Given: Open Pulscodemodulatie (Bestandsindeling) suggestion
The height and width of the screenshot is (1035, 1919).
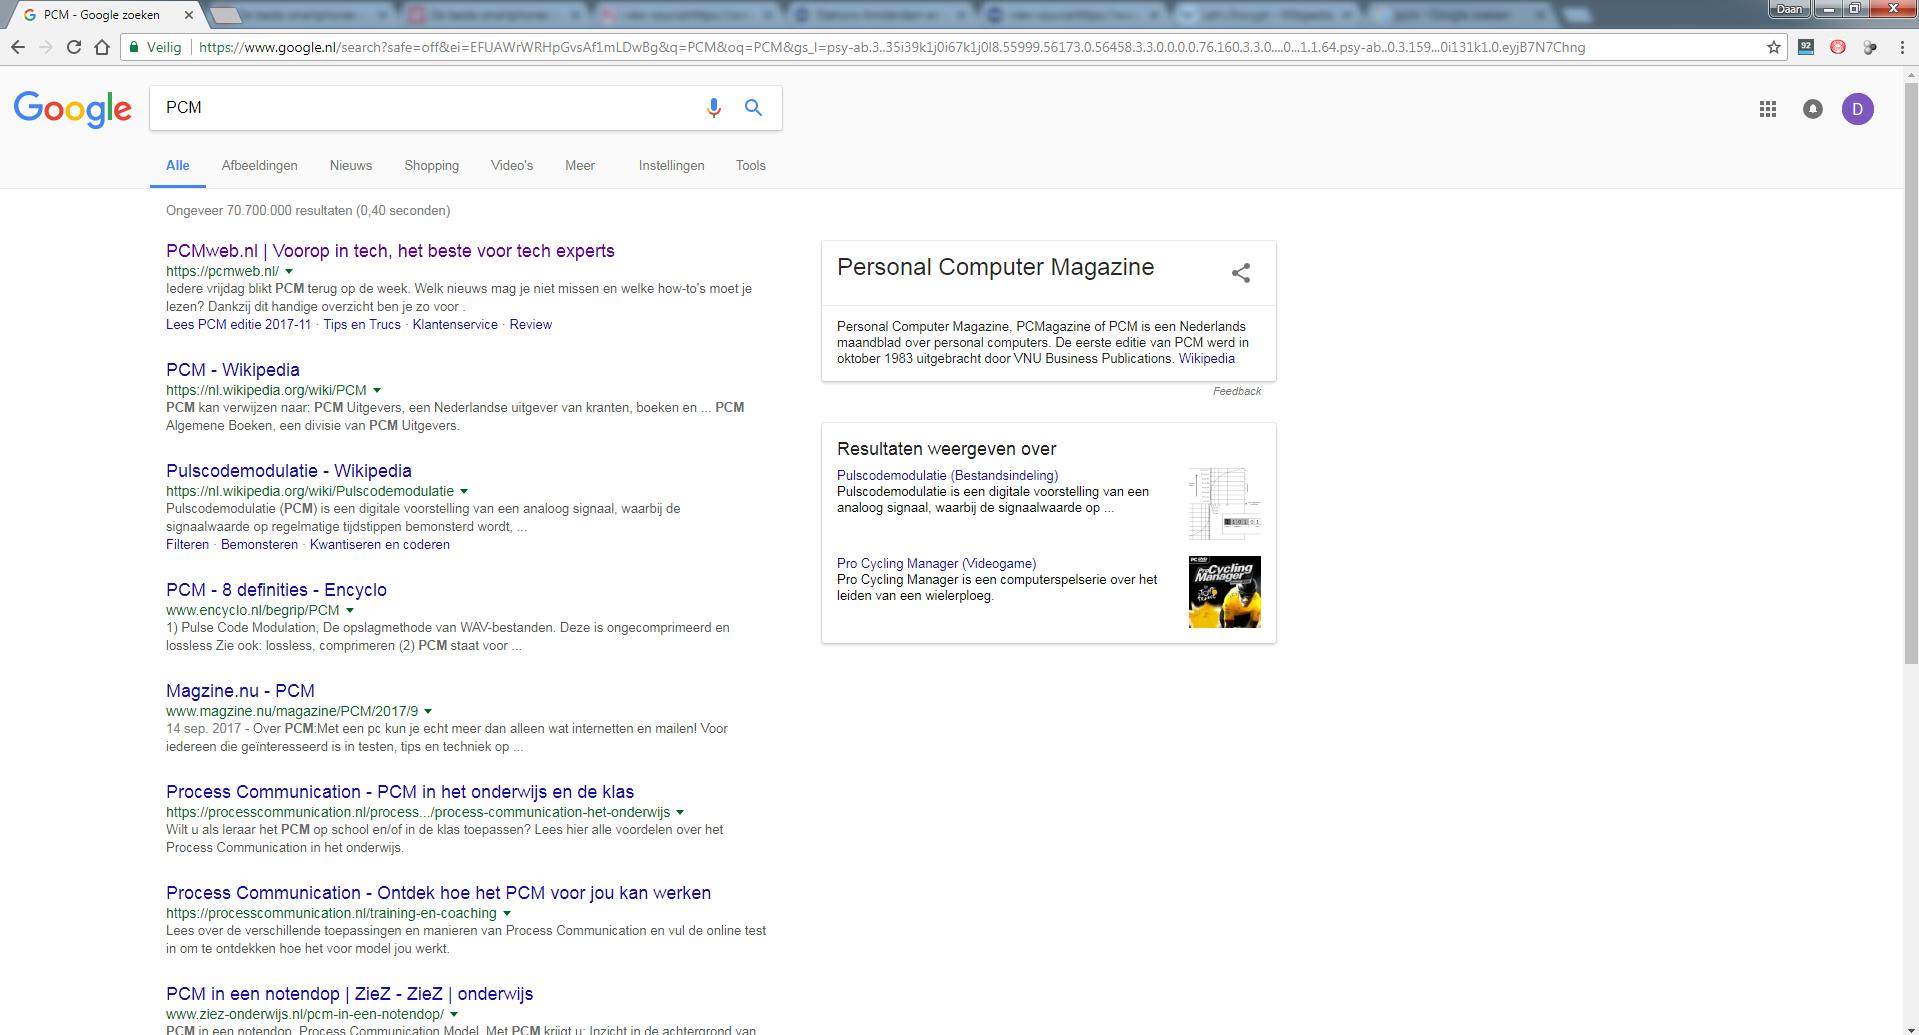Looking at the screenshot, I should pyautogui.click(x=947, y=476).
